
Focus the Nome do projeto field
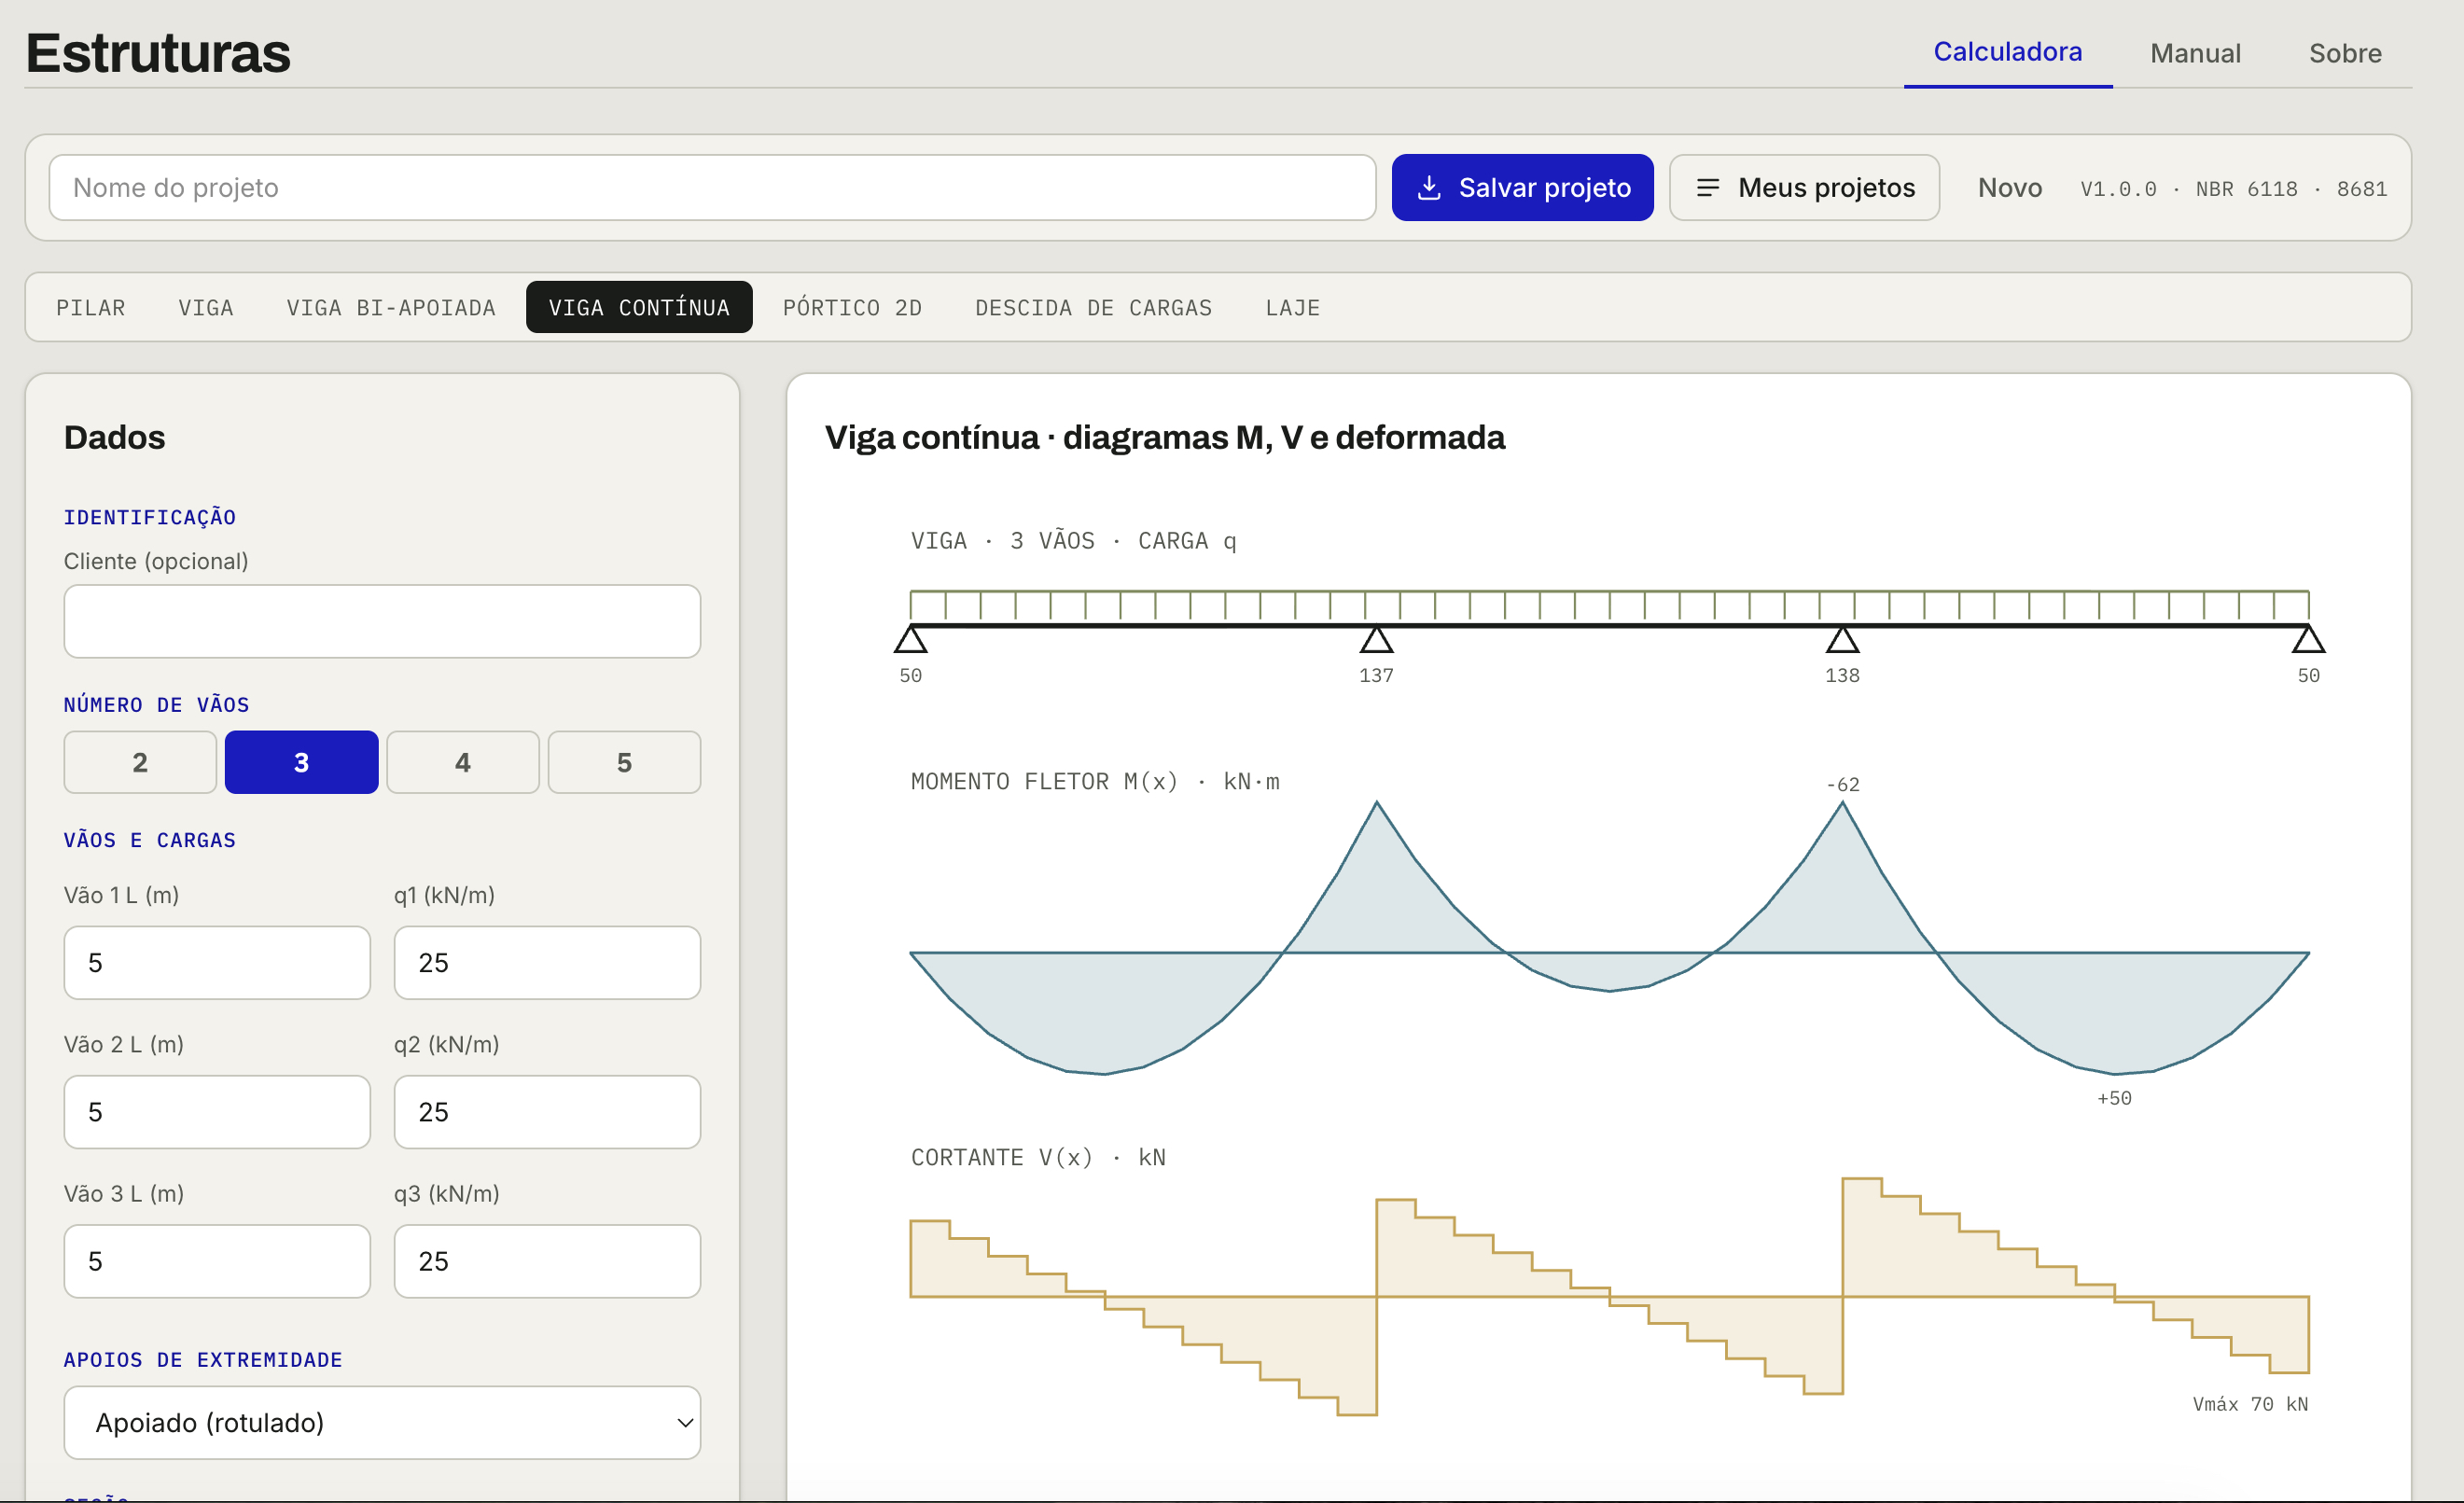(x=712, y=188)
